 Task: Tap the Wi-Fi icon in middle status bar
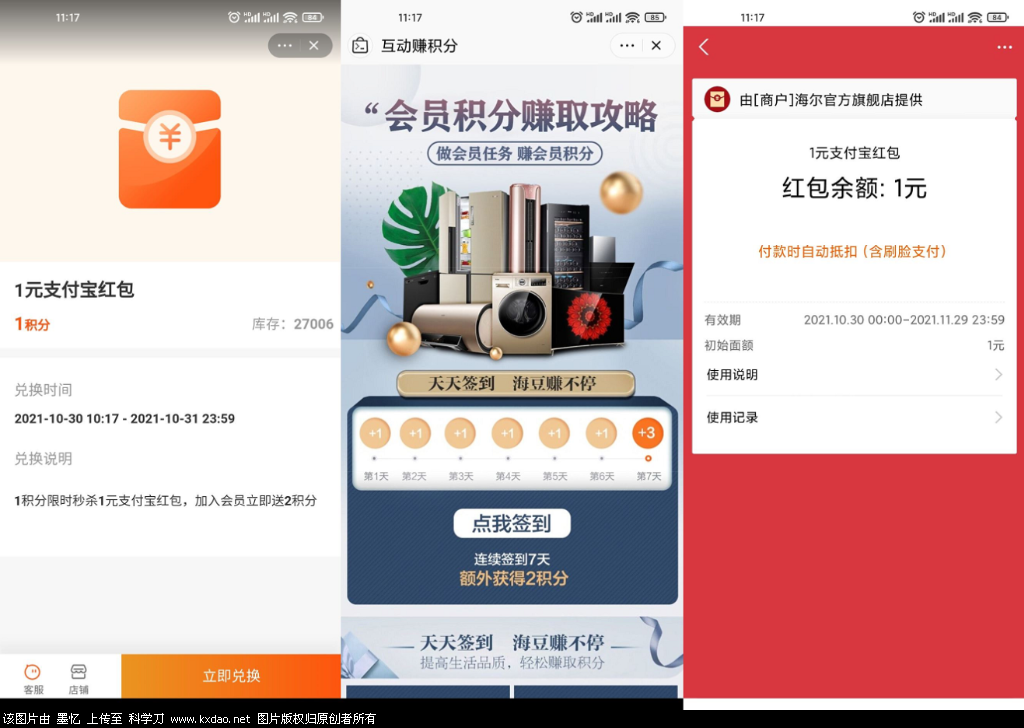(632, 17)
